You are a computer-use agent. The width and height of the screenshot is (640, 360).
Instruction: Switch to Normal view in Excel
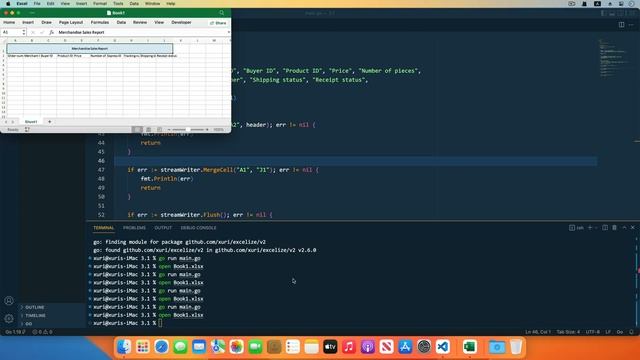[x=137, y=129]
